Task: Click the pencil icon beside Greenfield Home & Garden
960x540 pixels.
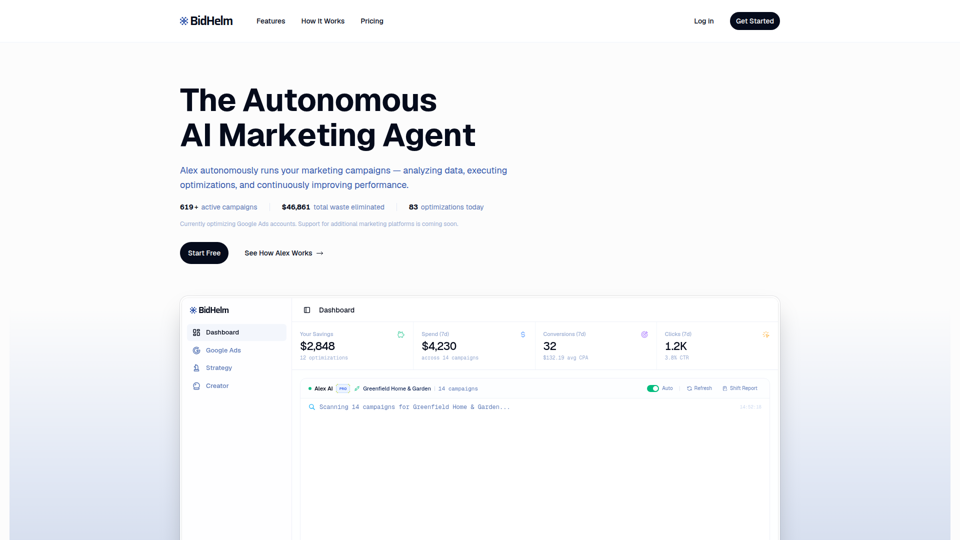Action: coord(357,388)
